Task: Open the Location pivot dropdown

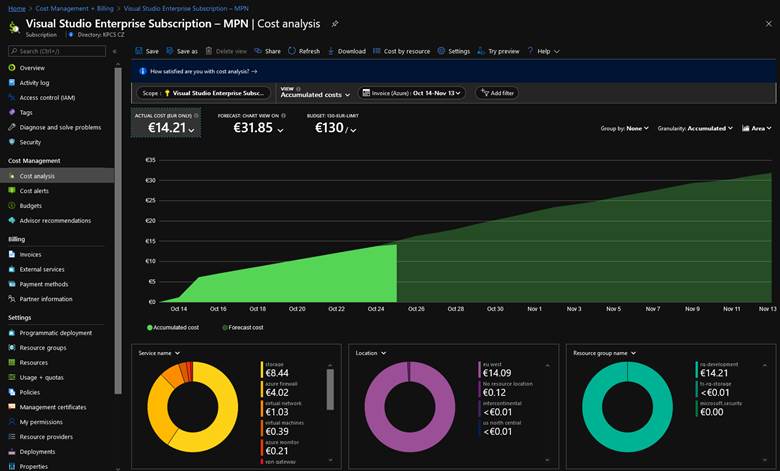Action: click(x=371, y=353)
